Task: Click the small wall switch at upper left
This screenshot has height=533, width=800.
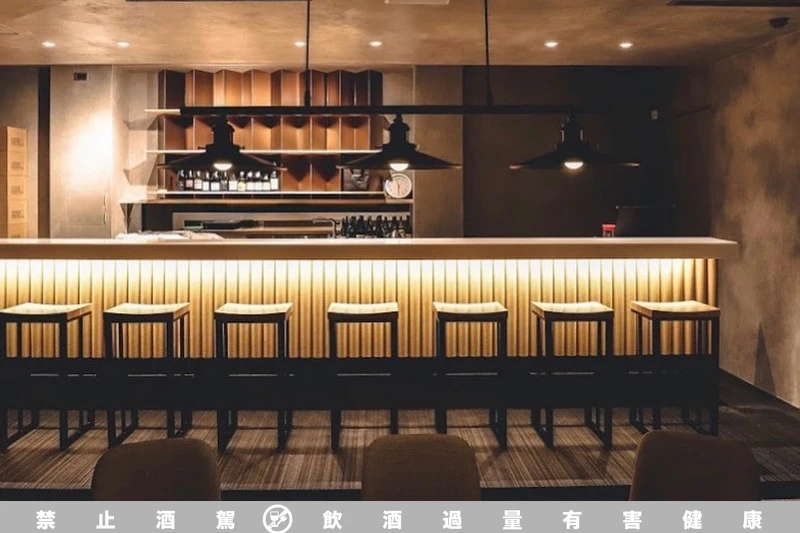Action: point(80,76)
